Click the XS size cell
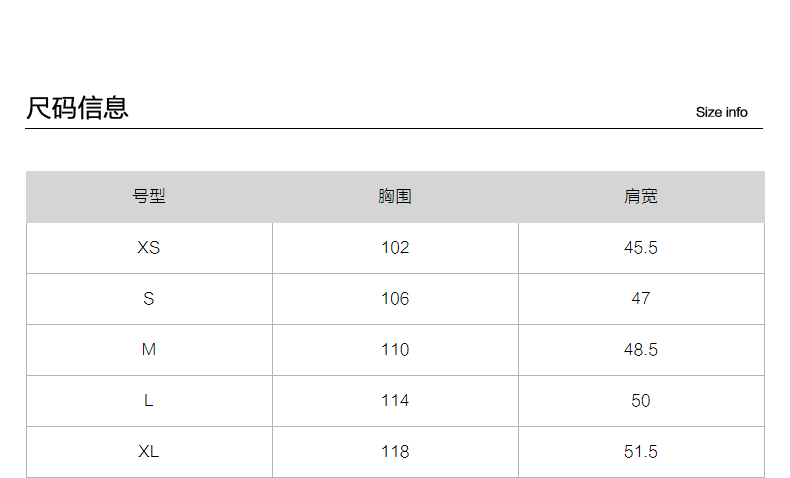 click(x=149, y=248)
